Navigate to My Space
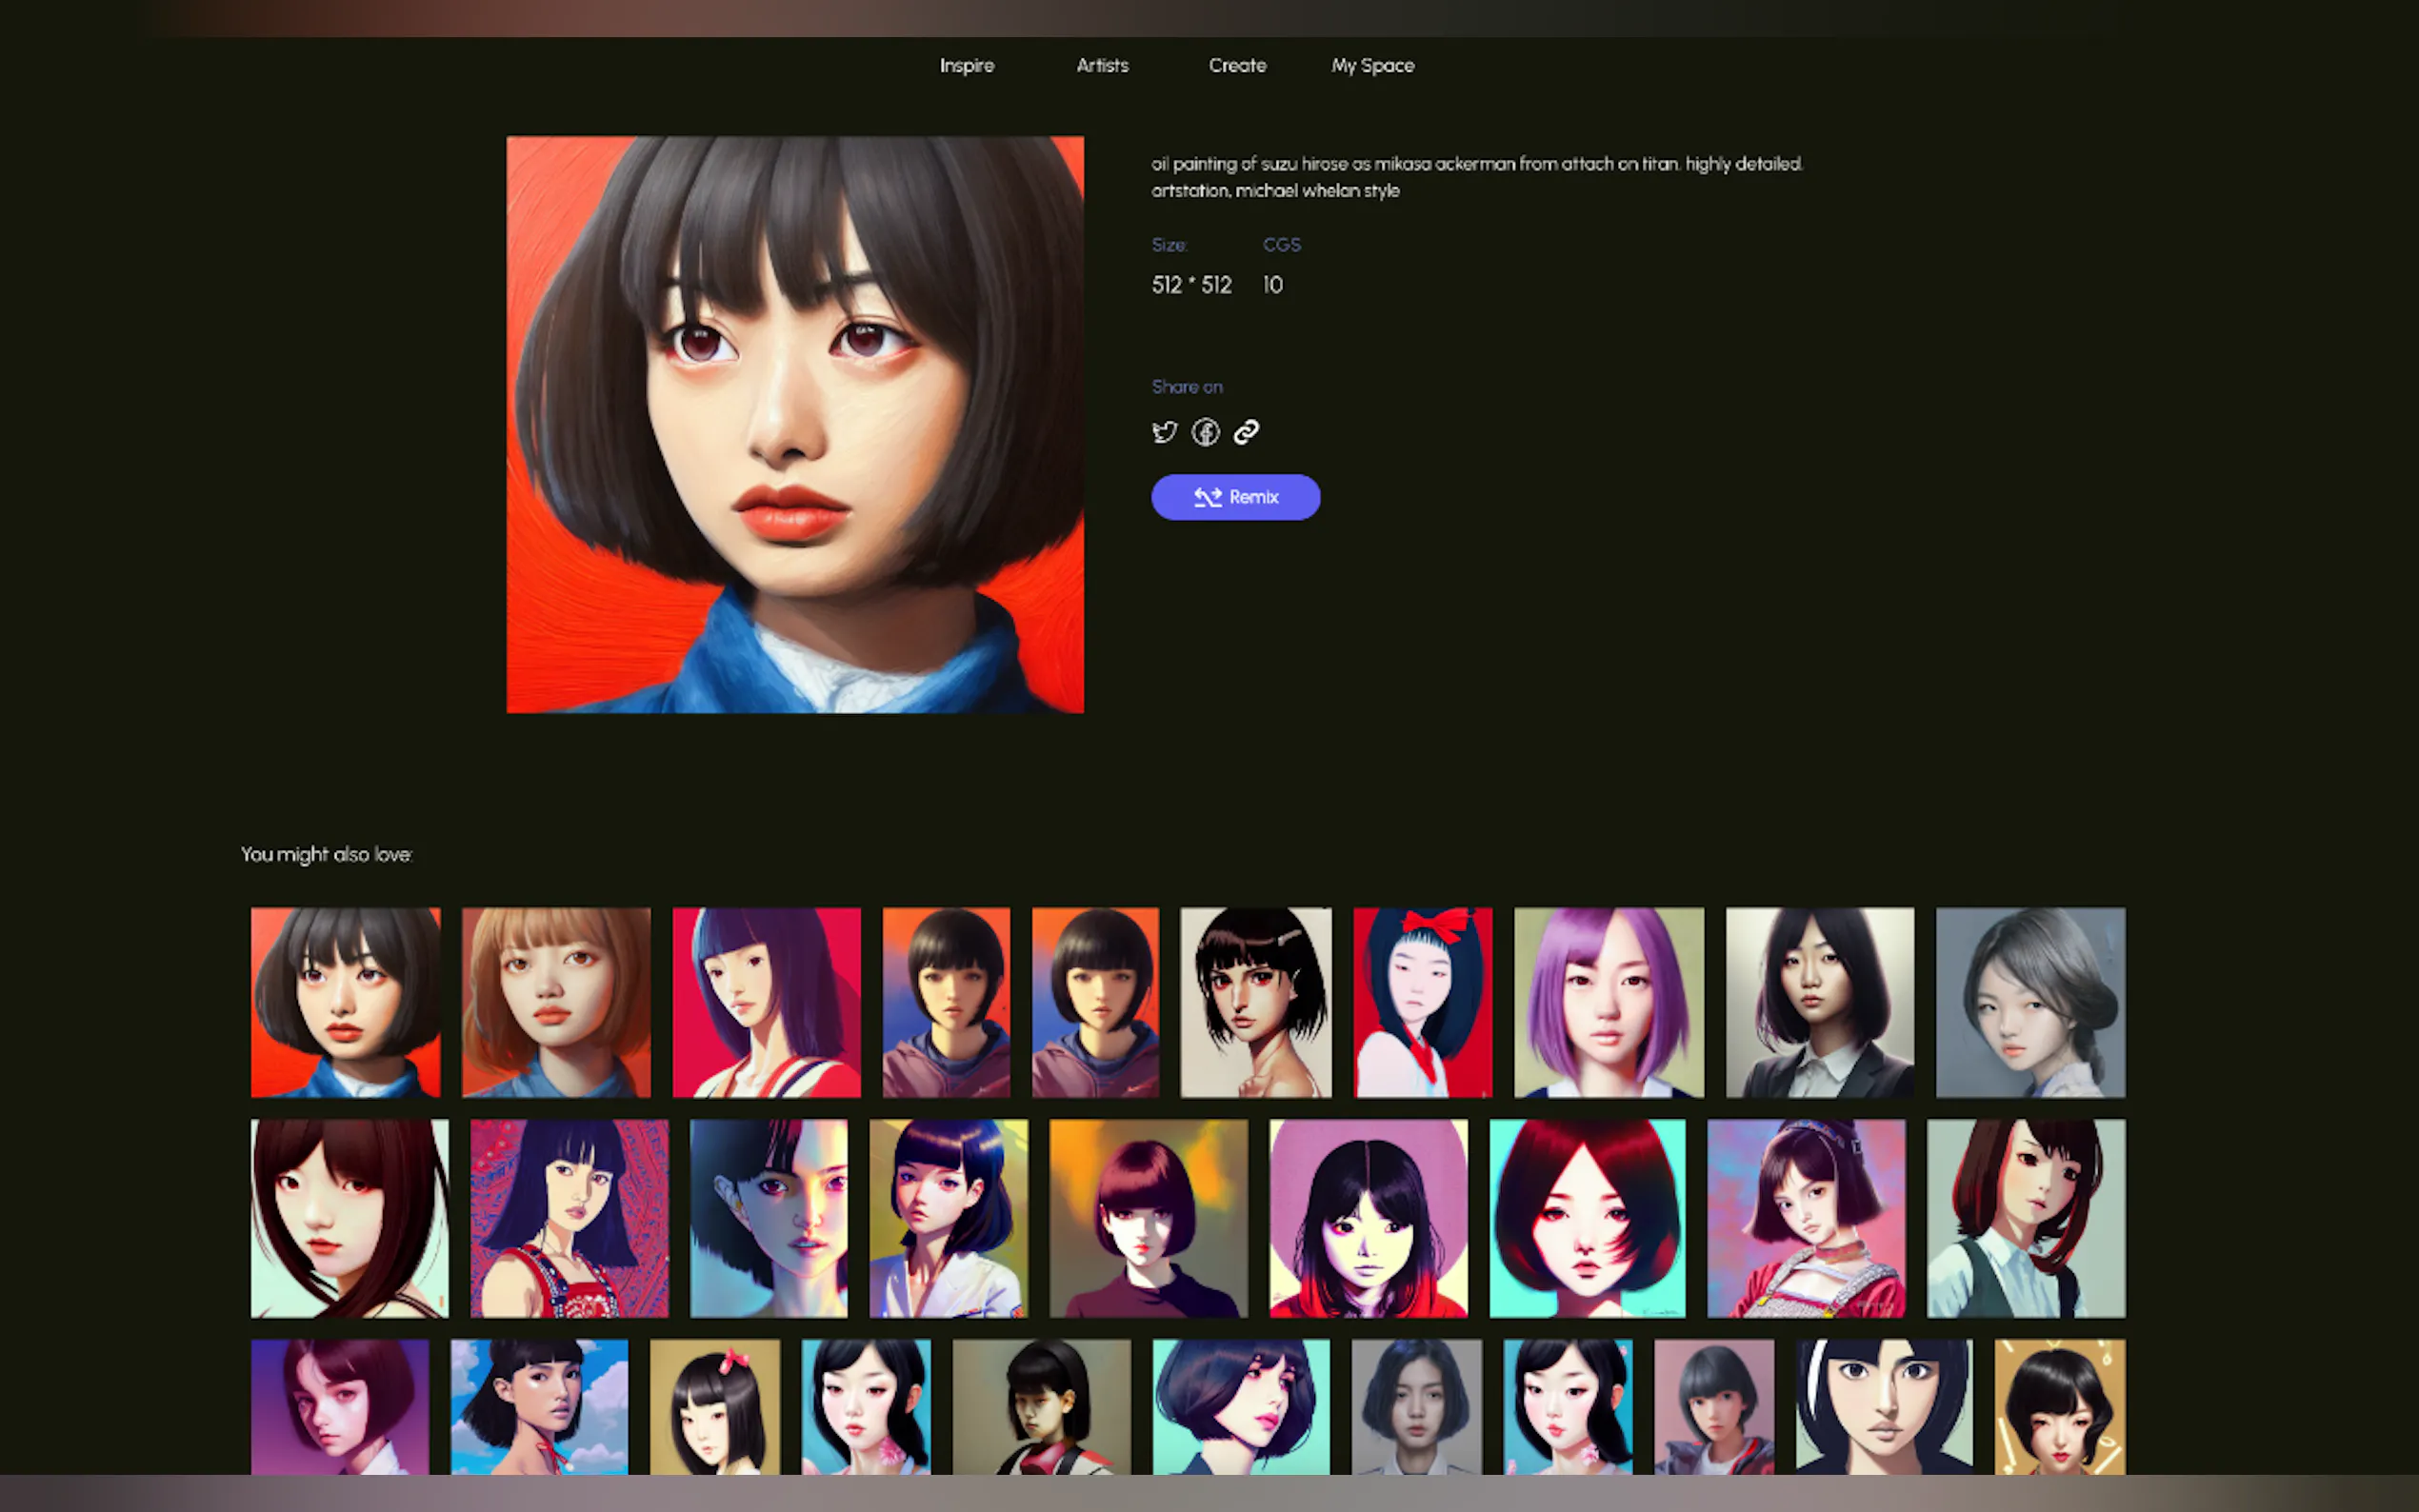Screen dimensions: 2419x1512 1372,66
